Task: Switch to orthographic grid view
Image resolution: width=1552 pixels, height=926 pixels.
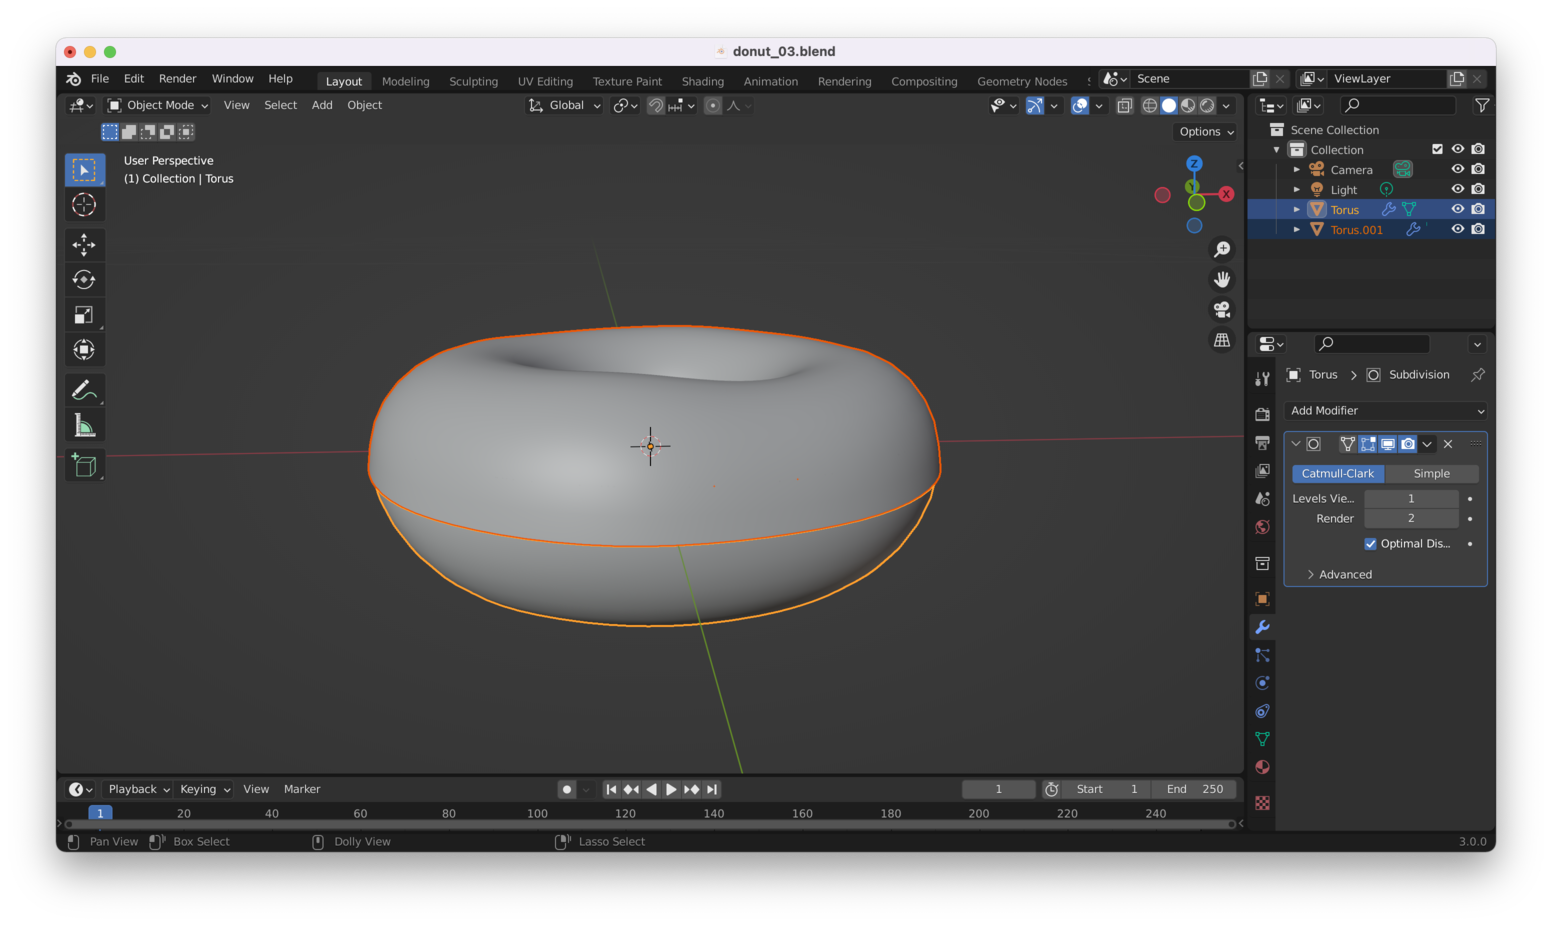Action: coord(1221,340)
